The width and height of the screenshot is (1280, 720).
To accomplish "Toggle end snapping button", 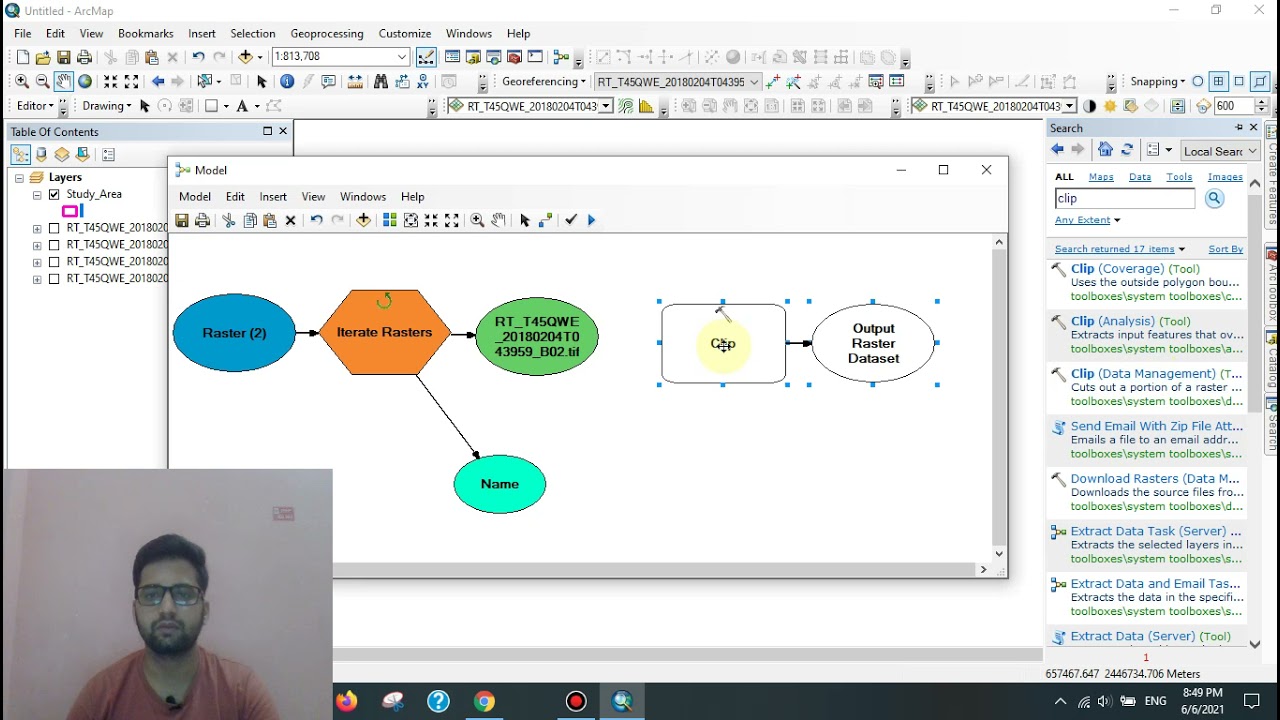I will [x=1218, y=81].
